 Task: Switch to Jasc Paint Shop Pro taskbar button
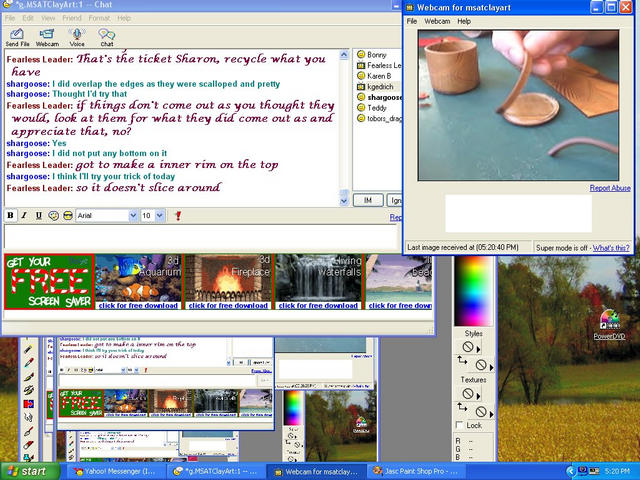tap(415, 471)
